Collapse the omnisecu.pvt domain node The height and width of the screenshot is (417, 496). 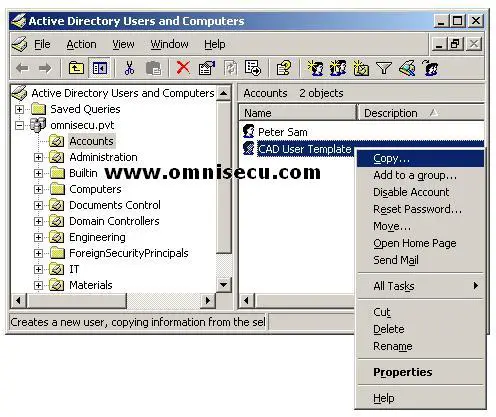tap(20, 125)
